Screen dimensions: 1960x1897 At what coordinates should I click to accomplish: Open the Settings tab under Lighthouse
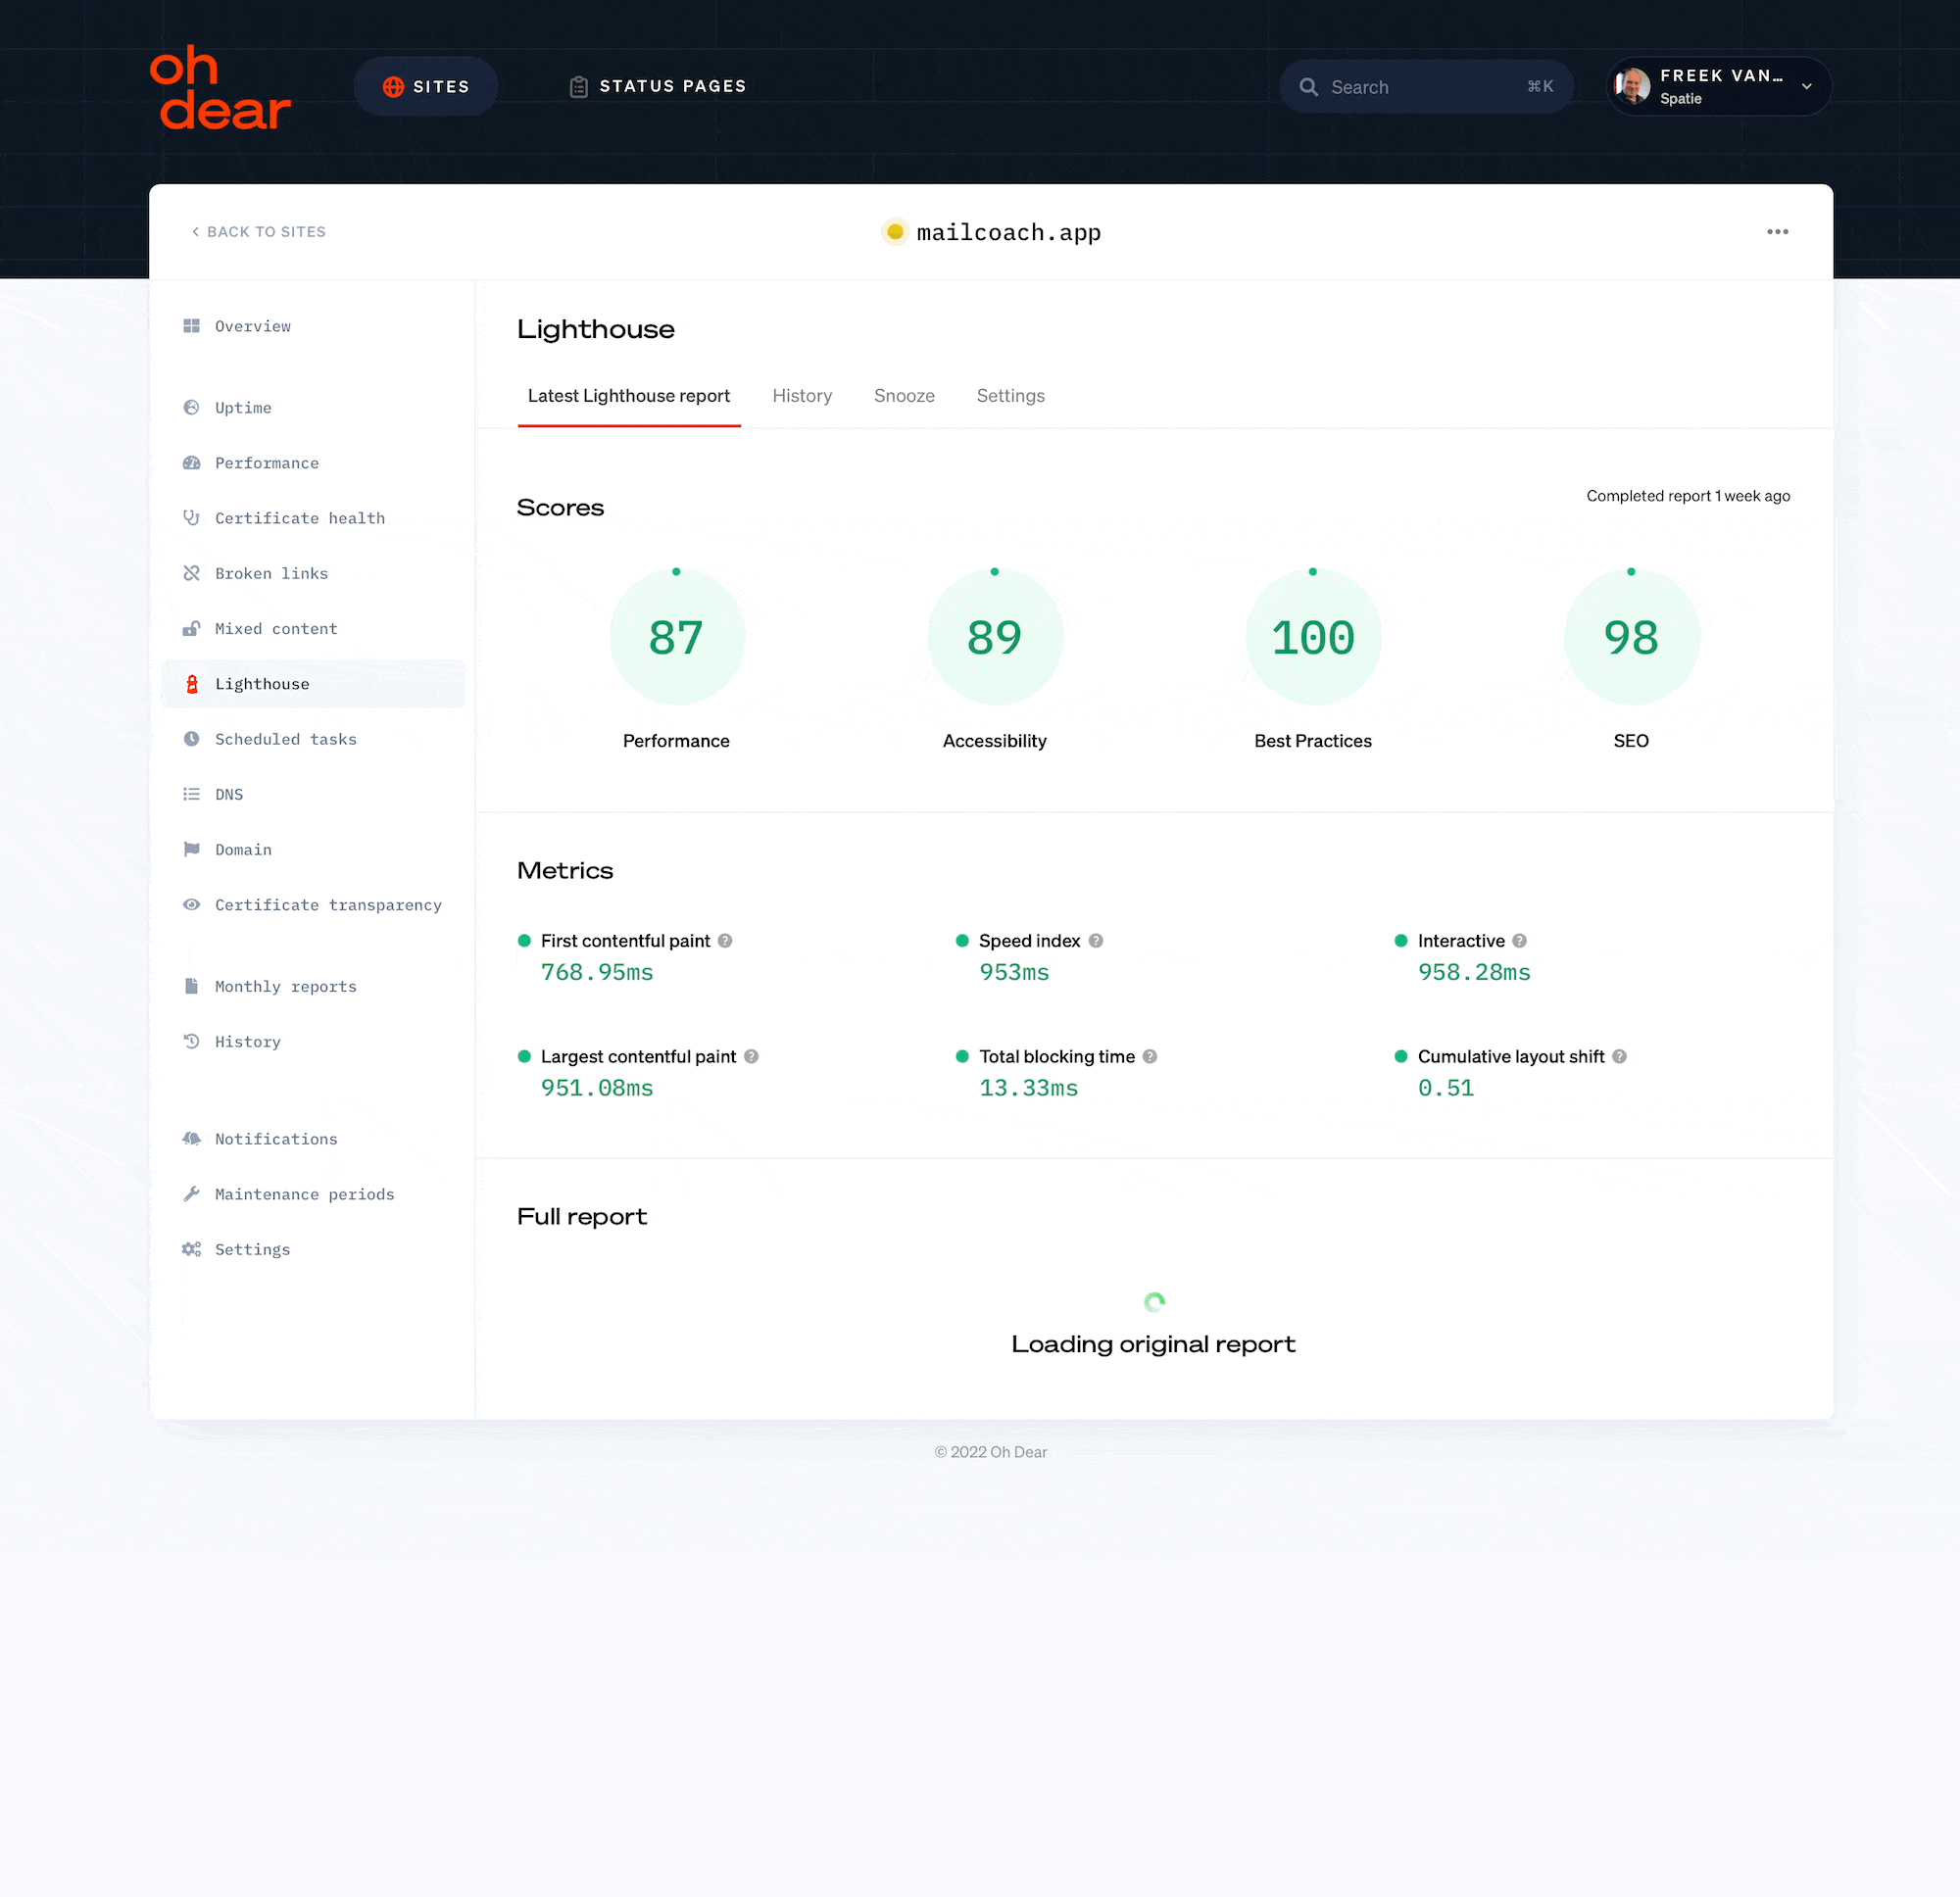(x=1011, y=396)
